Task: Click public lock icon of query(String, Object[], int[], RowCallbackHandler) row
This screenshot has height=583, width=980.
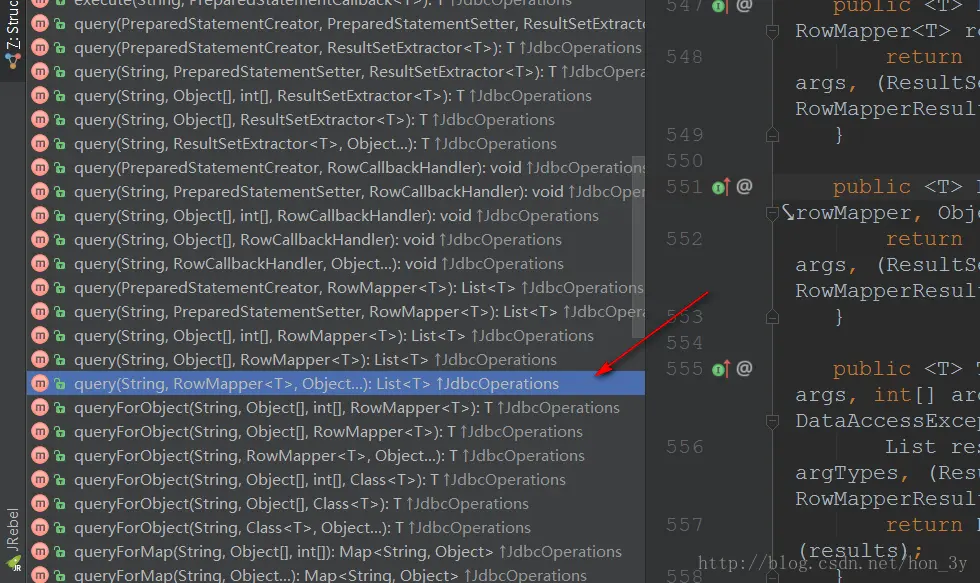Action: tap(60, 216)
